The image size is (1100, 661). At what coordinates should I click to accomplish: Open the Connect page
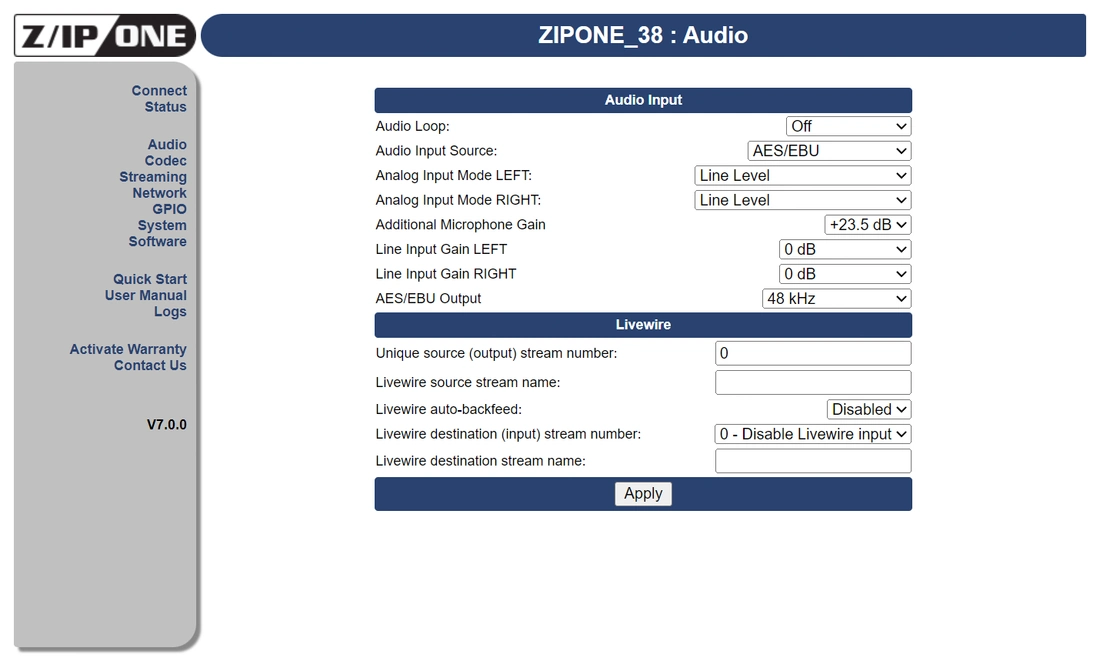(x=159, y=91)
